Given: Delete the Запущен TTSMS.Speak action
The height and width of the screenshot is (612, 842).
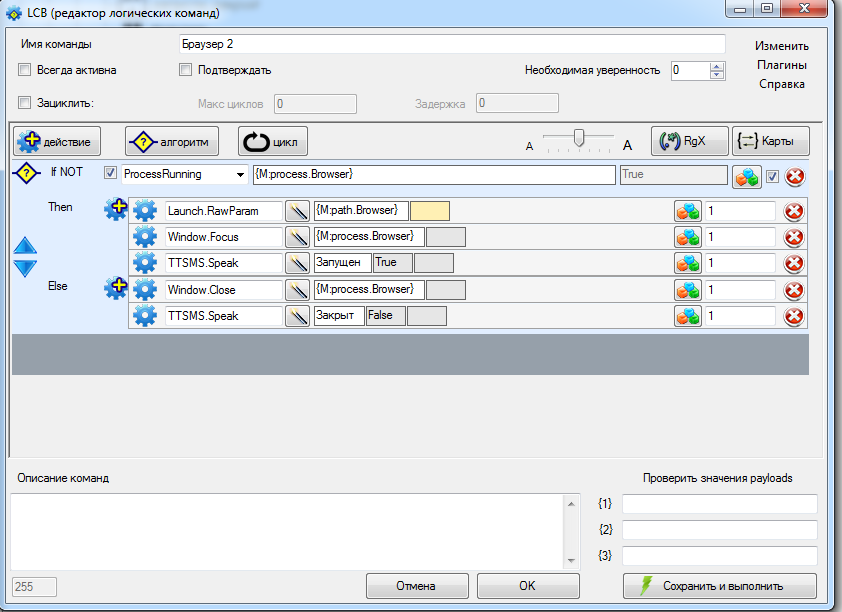Looking at the screenshot, I should pyautogui.click(x=794, y=263).
